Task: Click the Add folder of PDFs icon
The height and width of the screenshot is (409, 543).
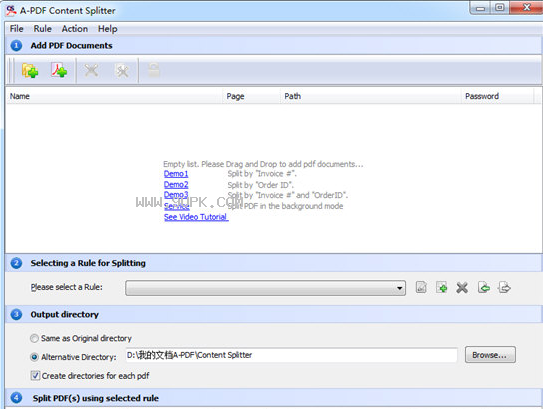Action: (x=30, y=71)
